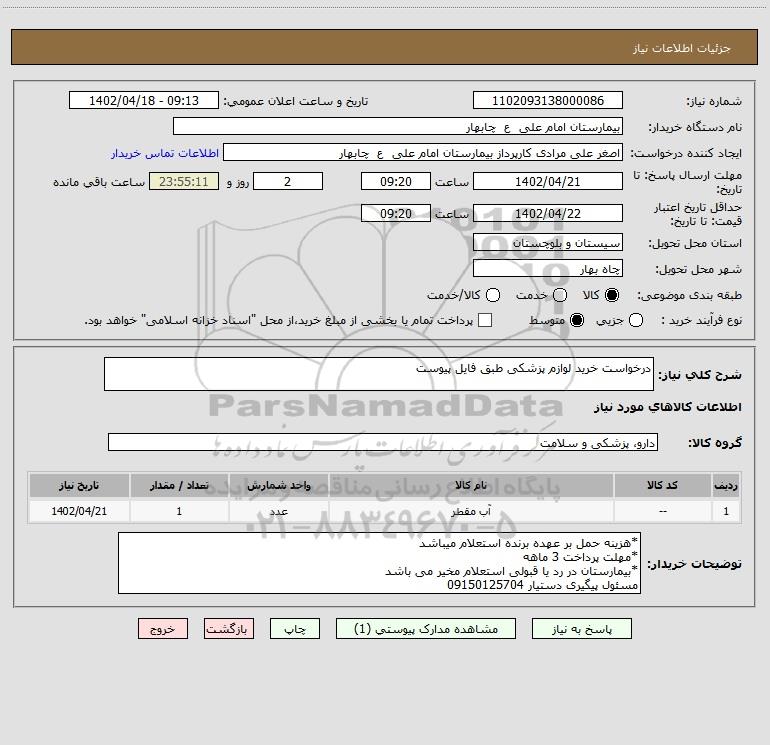Click the ردیف column header
Viewport: 770px width, 745px height.
(x=726, y=485)
